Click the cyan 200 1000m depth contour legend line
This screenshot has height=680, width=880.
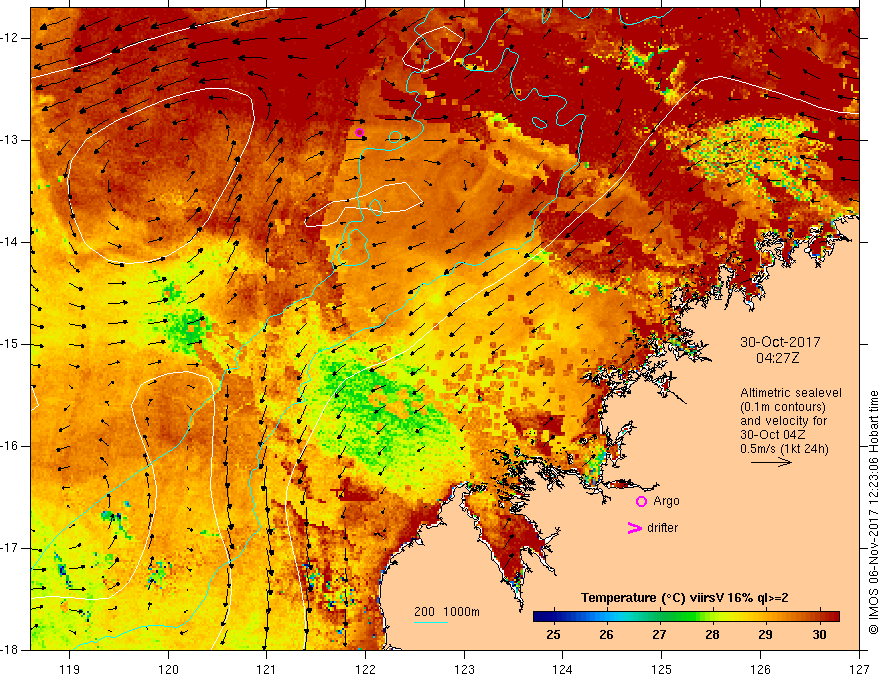click(x=431, y=622)
